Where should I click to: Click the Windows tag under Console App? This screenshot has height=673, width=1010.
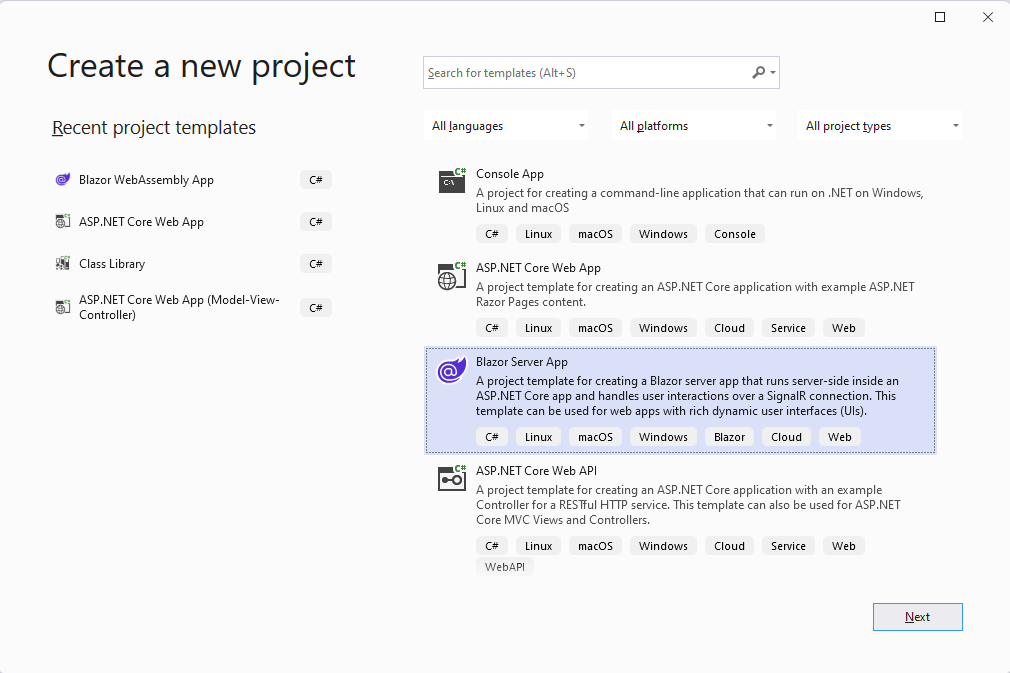(663, 234)
